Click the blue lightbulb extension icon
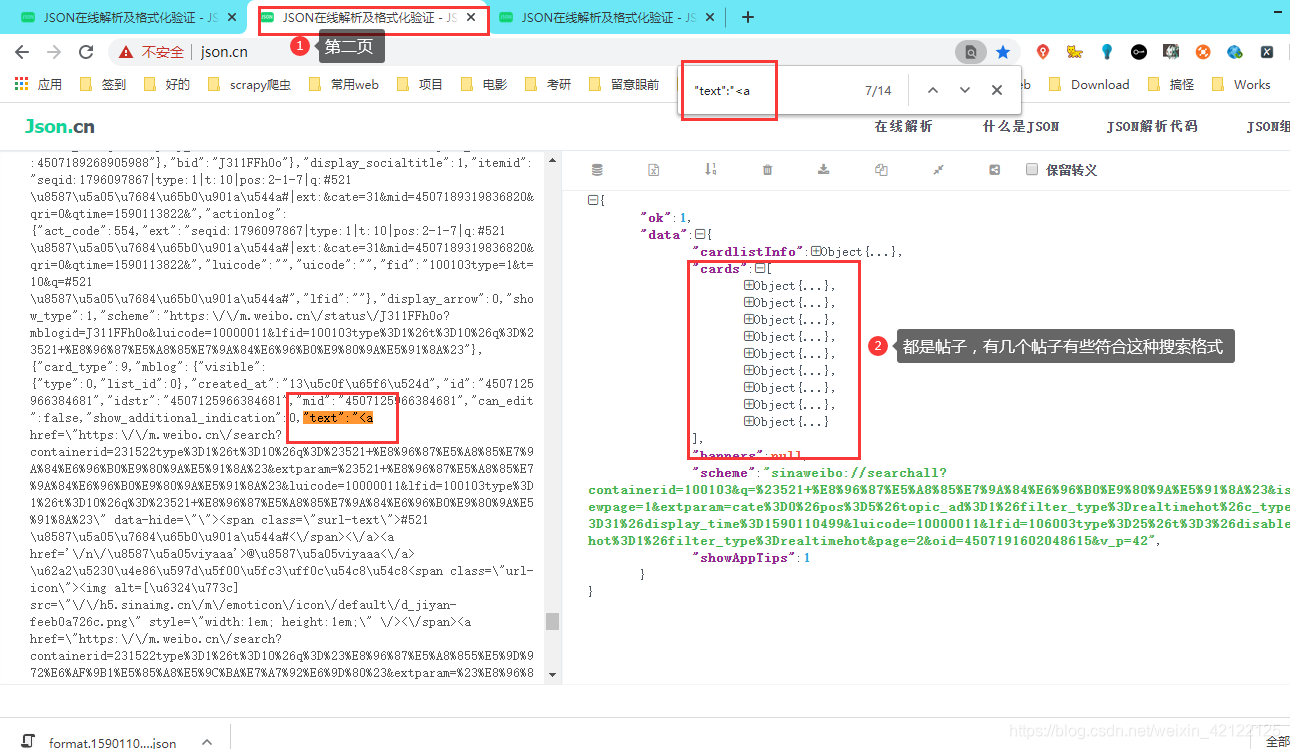The image size is (1290, 749). click(1107, 52)
